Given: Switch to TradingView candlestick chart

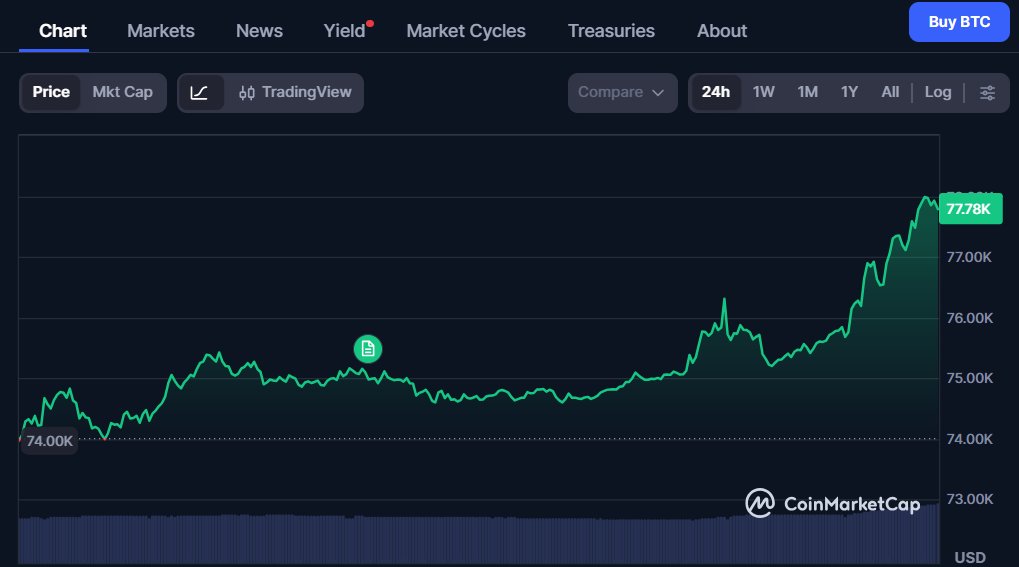Looking at the screenshot, I should [295, 92].
